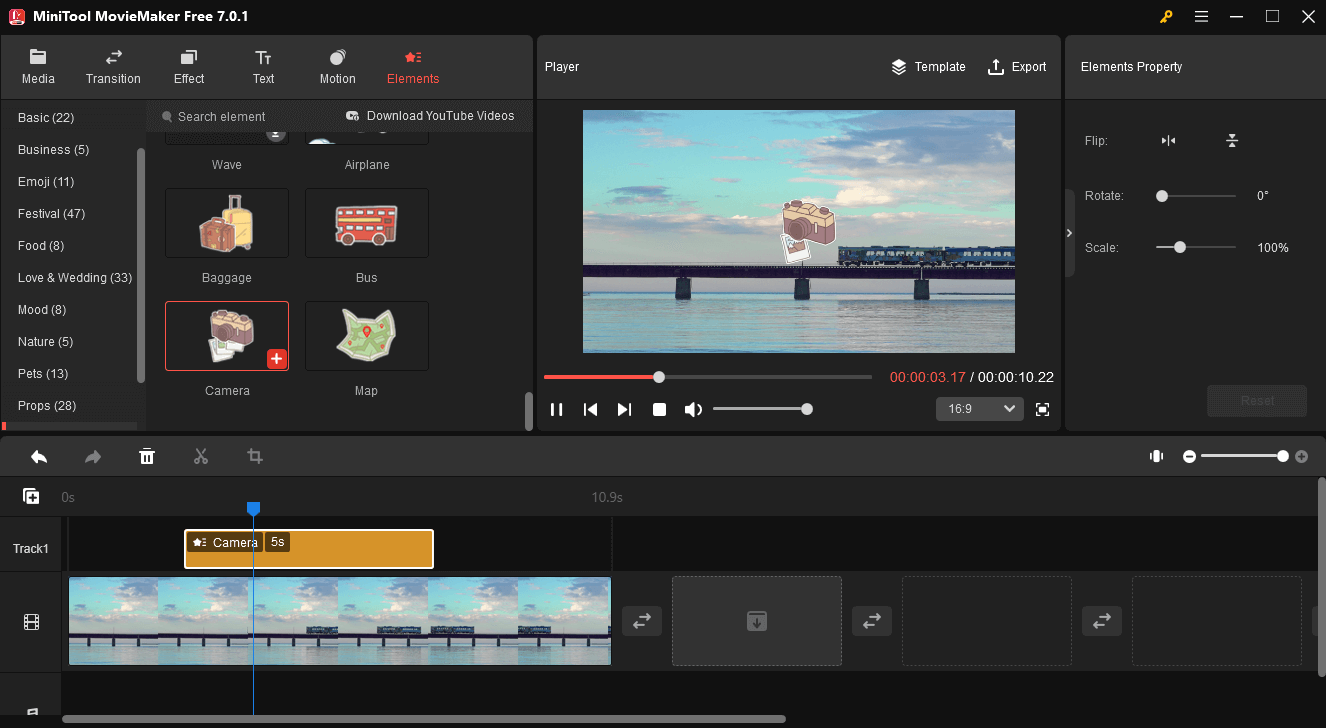Open the Motion tab

click(x=337, y=66)
